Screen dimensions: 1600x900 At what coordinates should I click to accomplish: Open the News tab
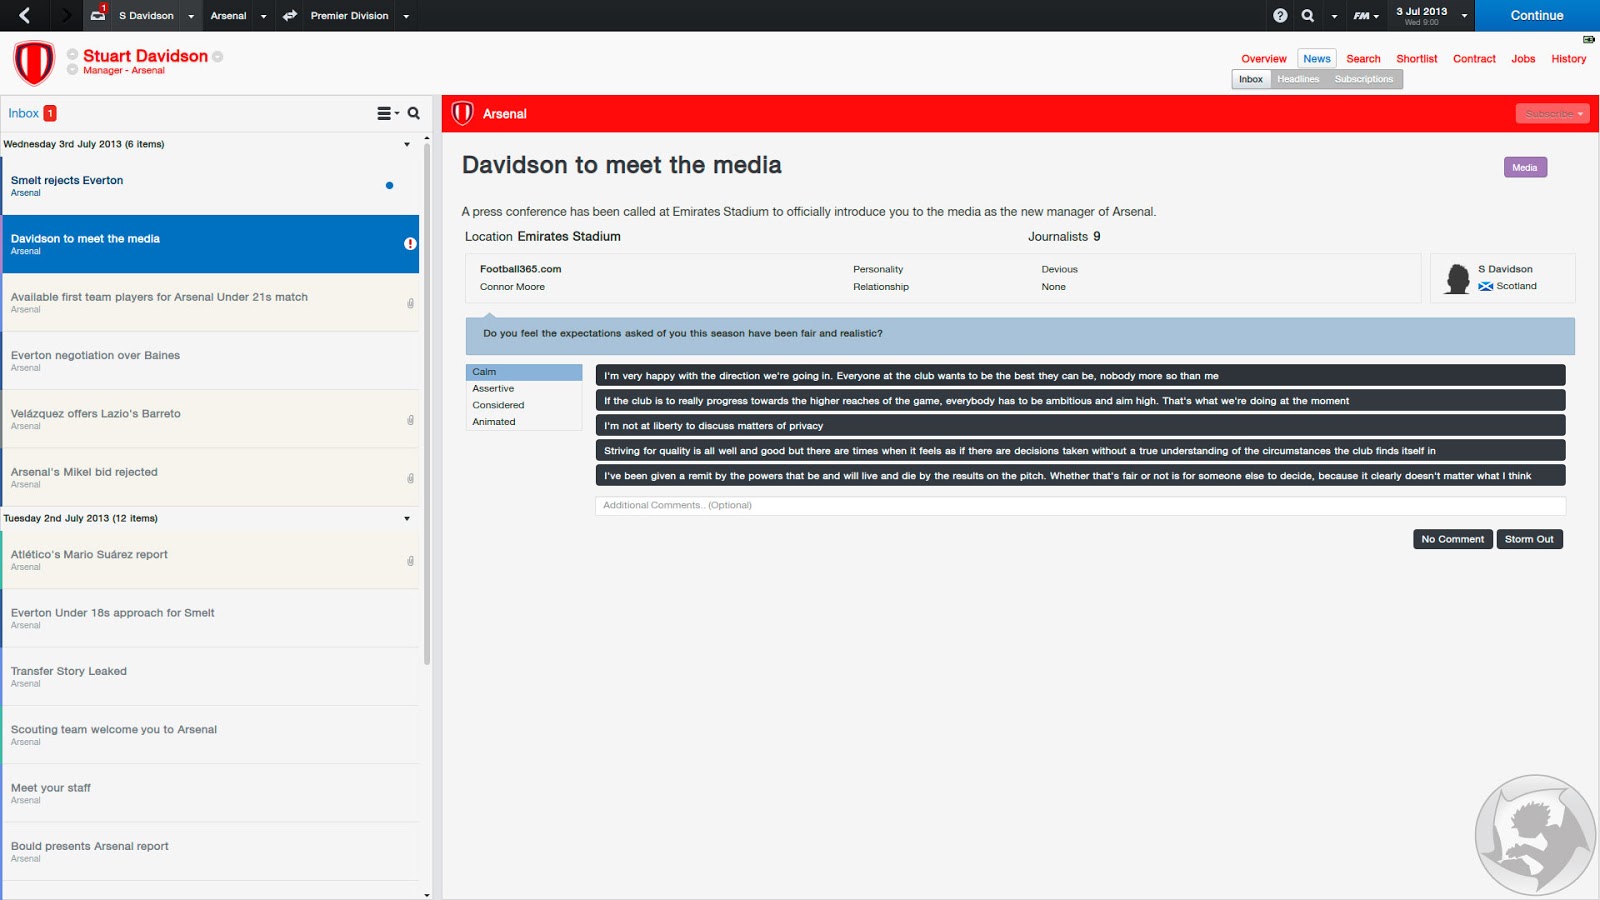(x=1317, y=59)
